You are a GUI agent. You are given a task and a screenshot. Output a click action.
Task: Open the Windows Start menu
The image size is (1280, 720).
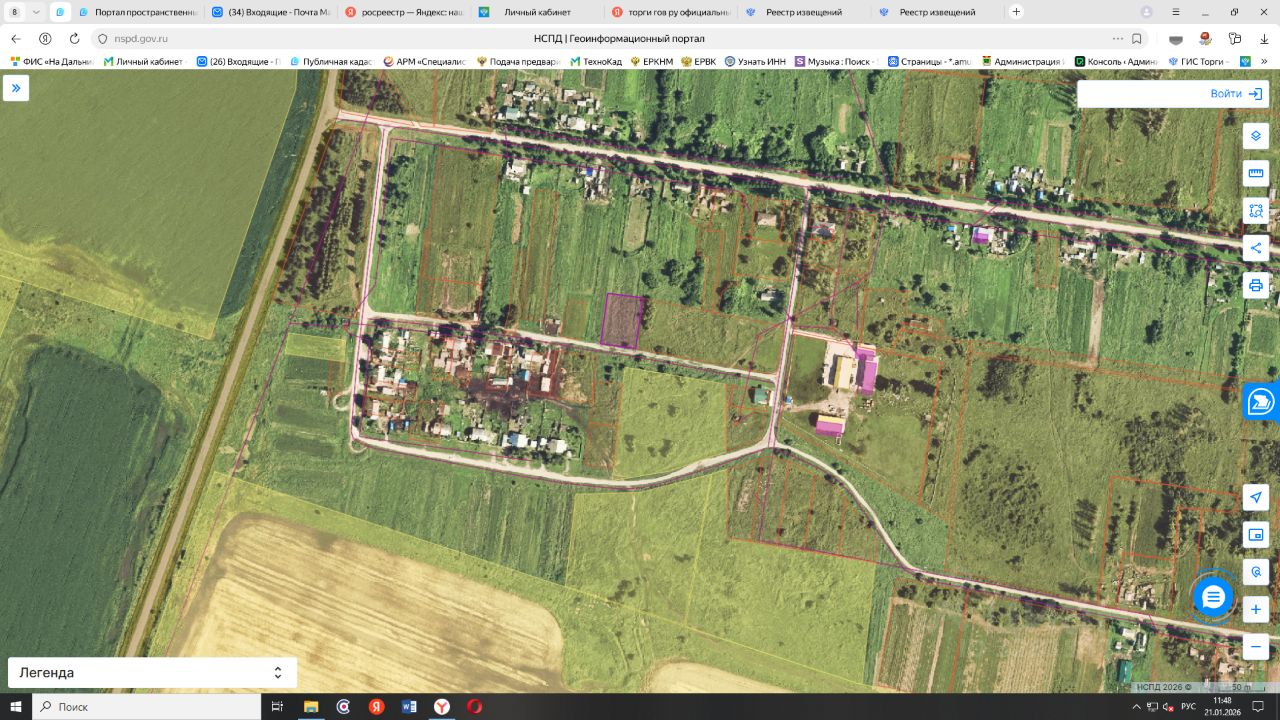coord(16,707)
